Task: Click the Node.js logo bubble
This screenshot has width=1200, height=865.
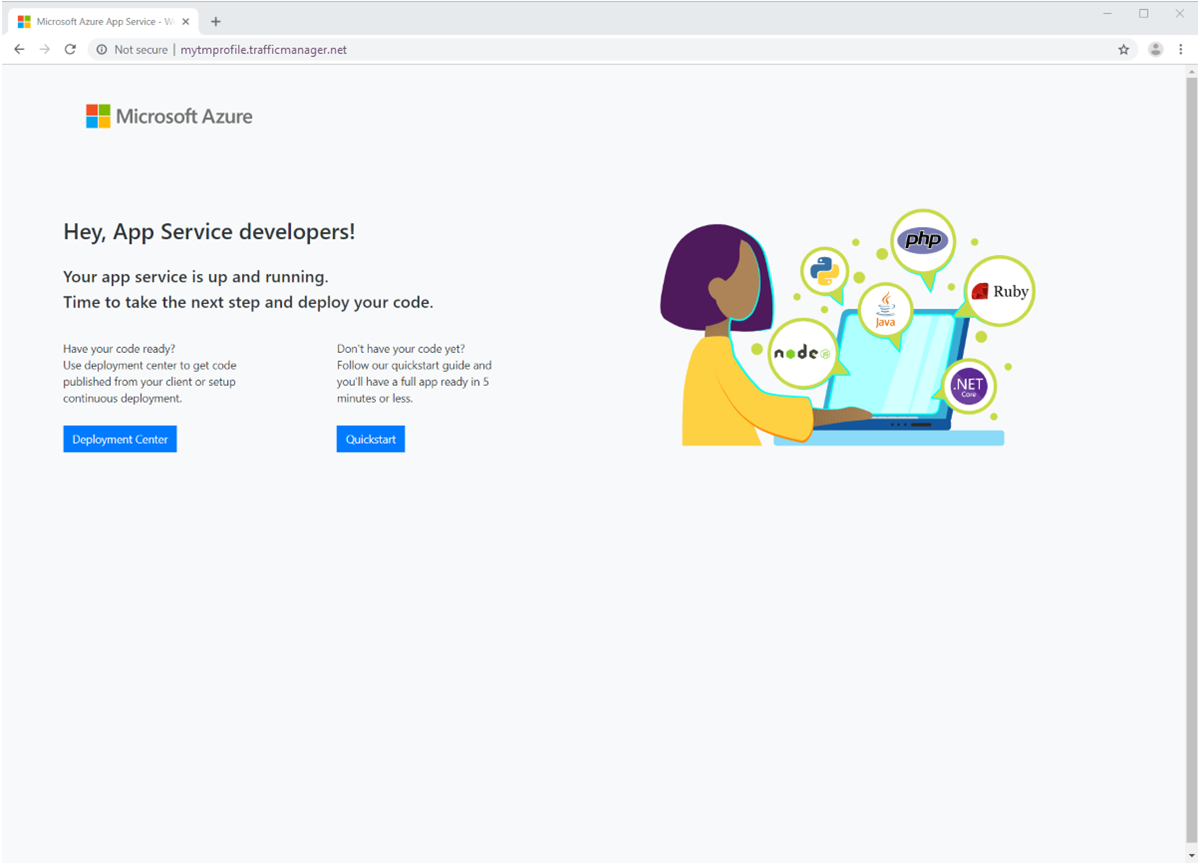Action: pos(802,354)
